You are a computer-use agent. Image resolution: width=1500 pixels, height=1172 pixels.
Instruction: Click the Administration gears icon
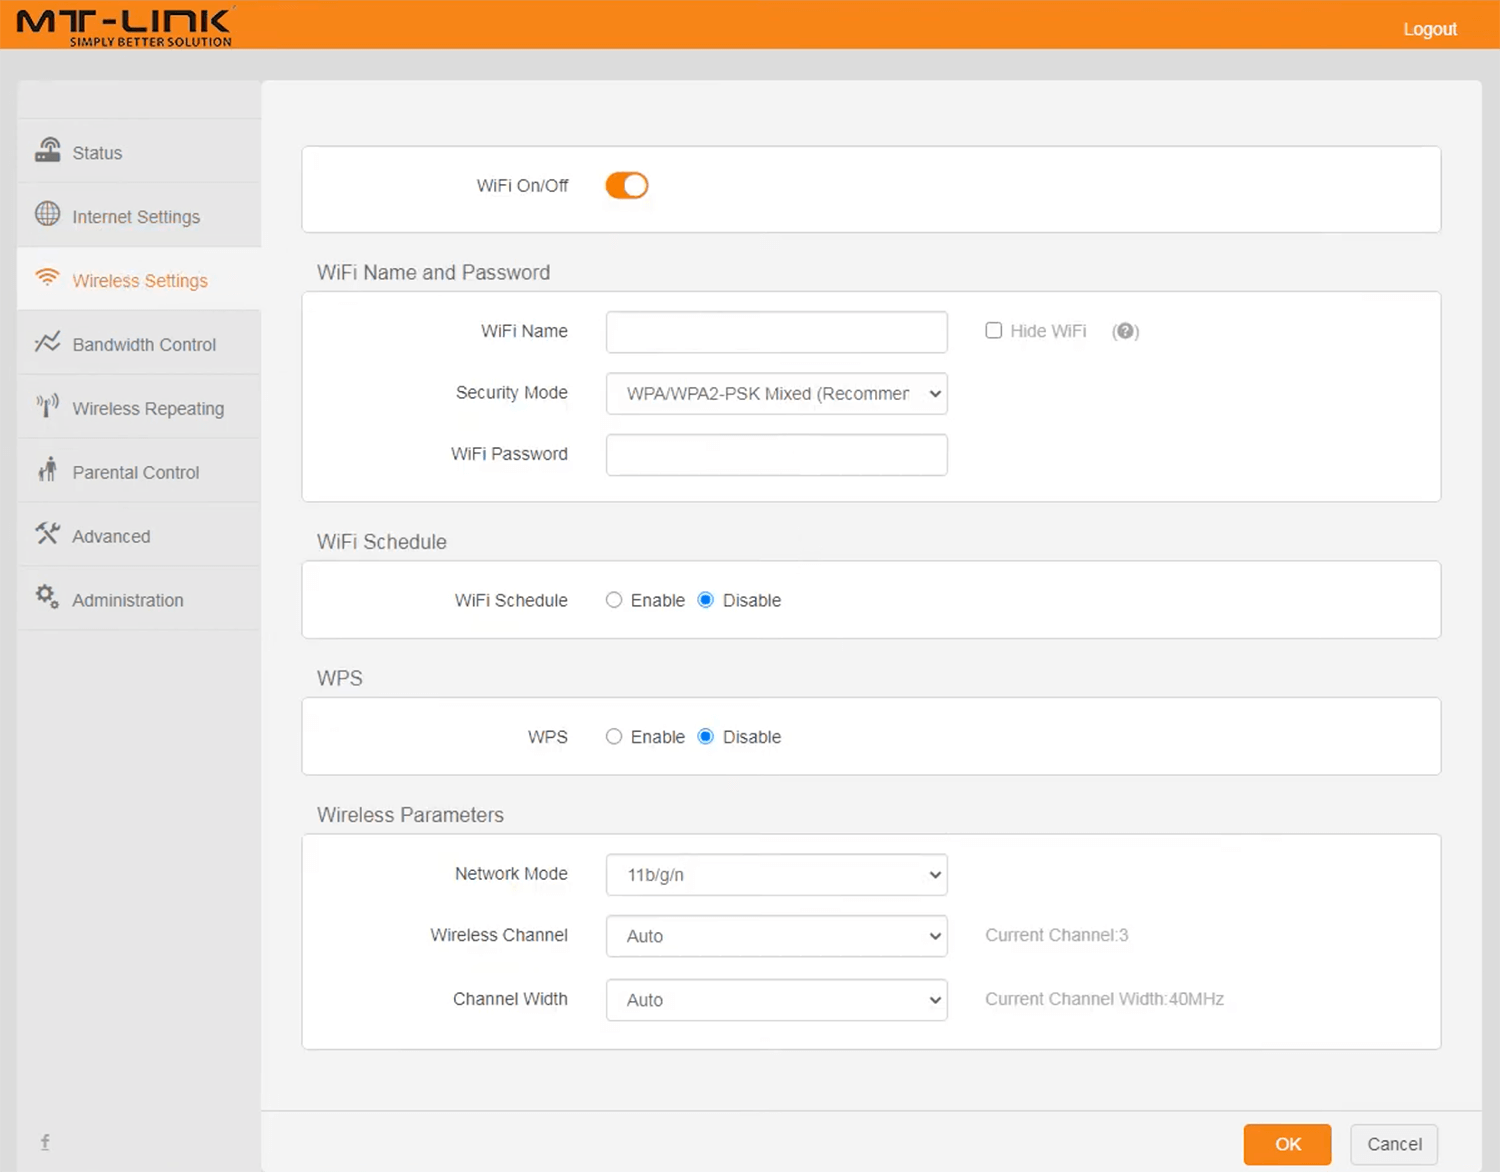[x=48, y=597]
